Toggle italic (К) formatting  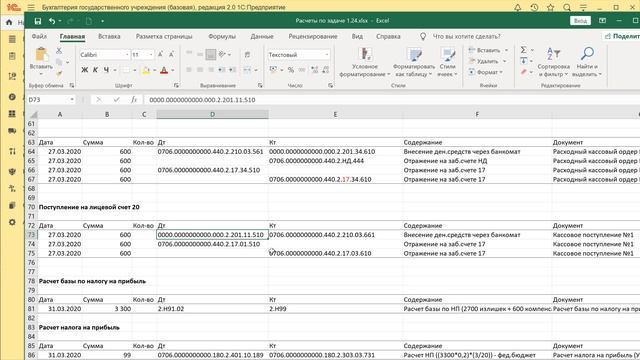coord(95,70)
